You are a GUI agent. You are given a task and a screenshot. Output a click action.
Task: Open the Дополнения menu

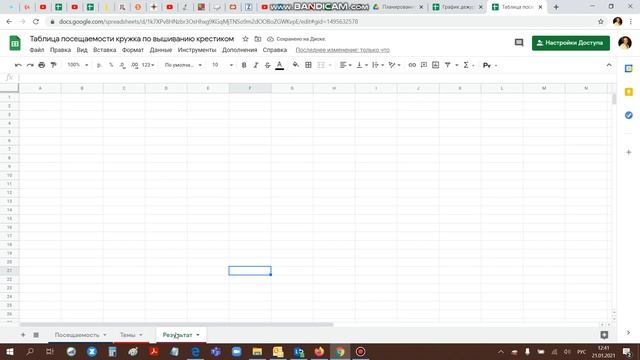[x=240, y=50]
